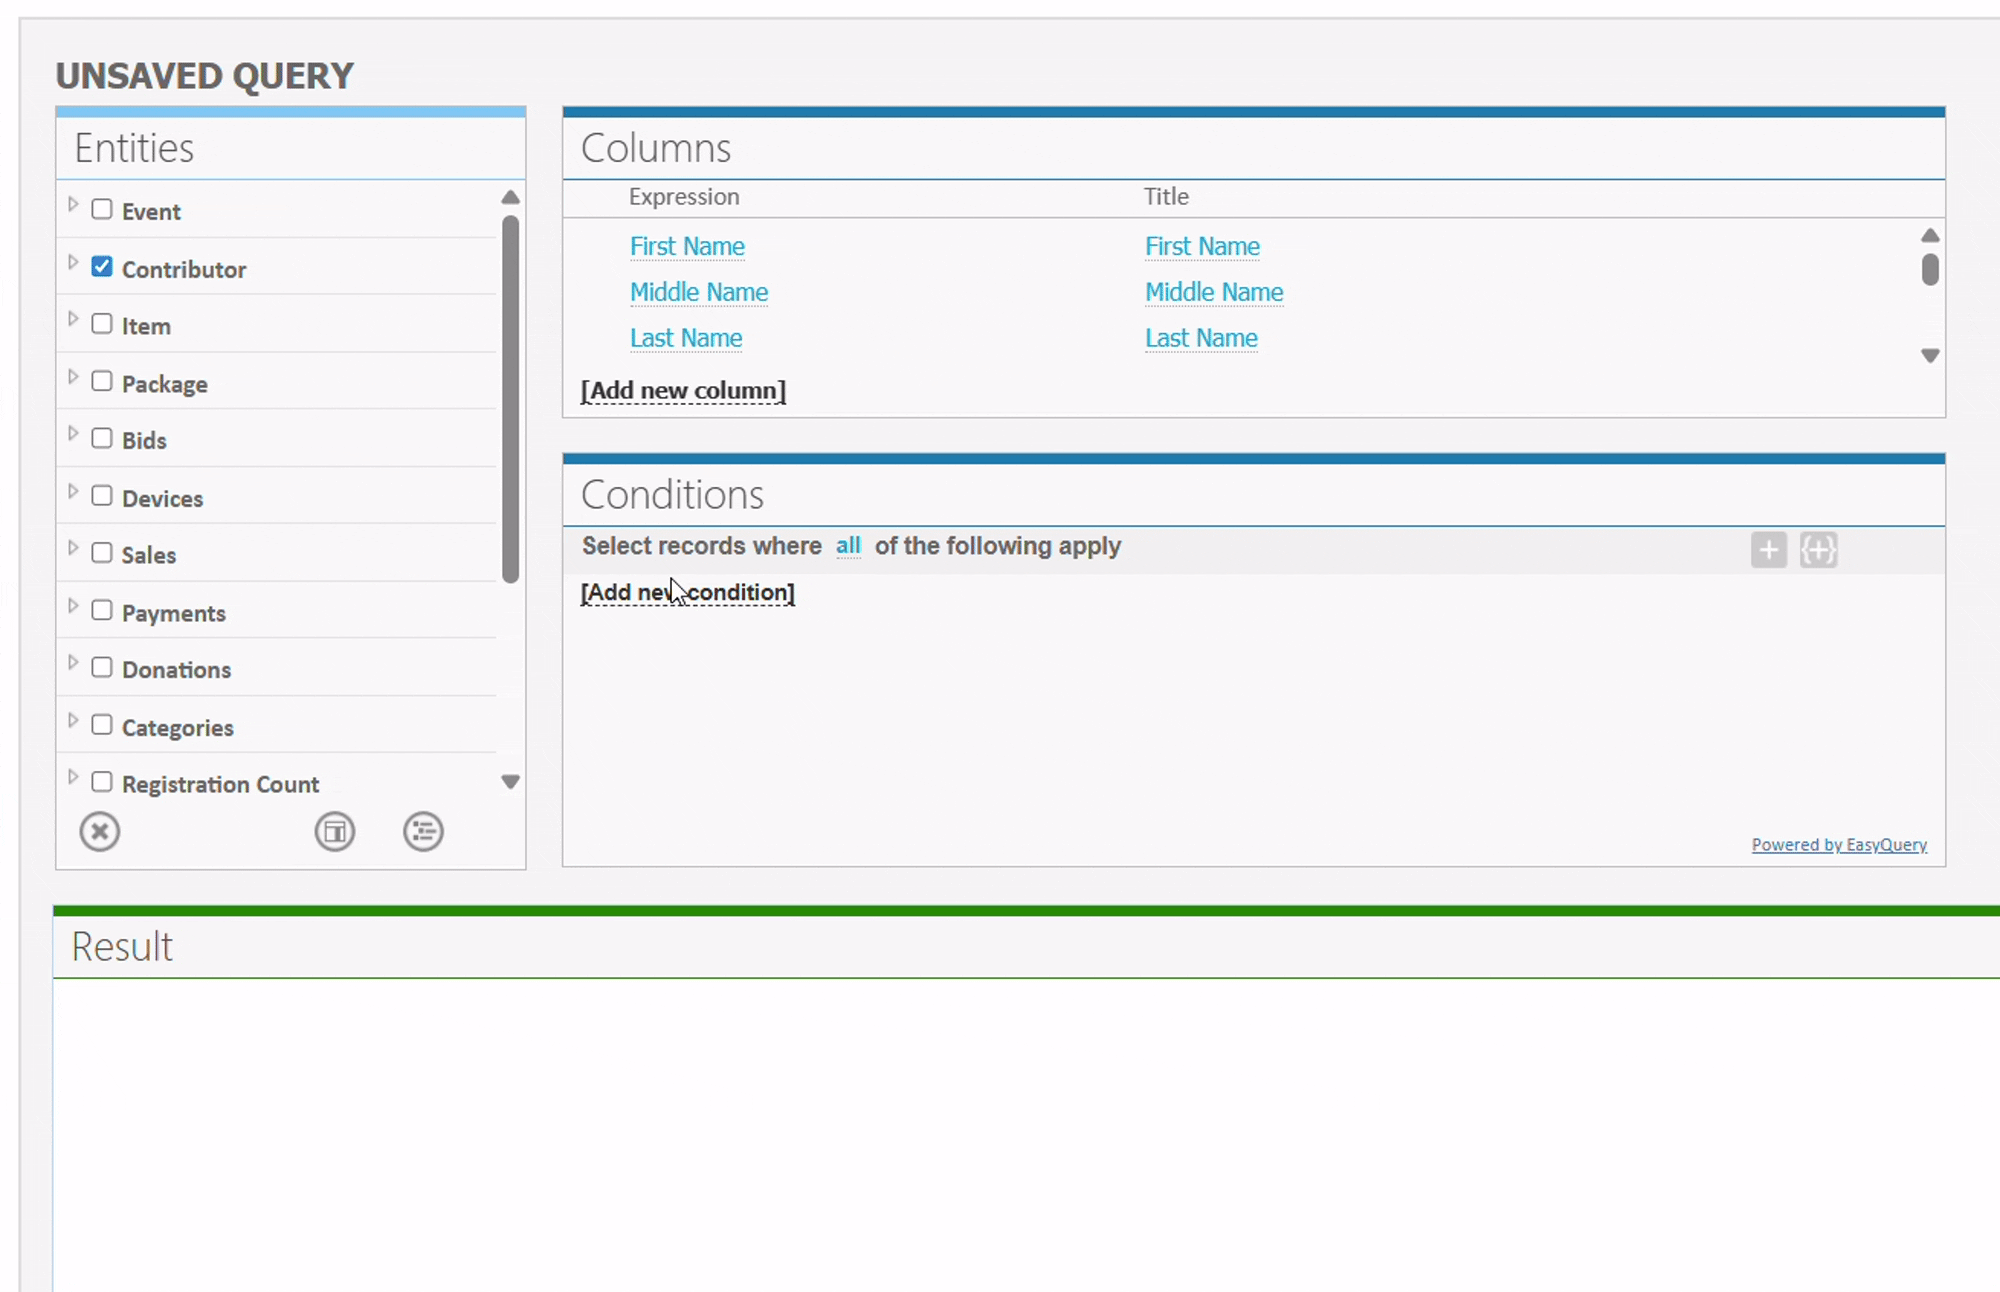Click the add conditions list icon under Entities
Viewport: 2000px width, 1292px height.
pos(423,832)
